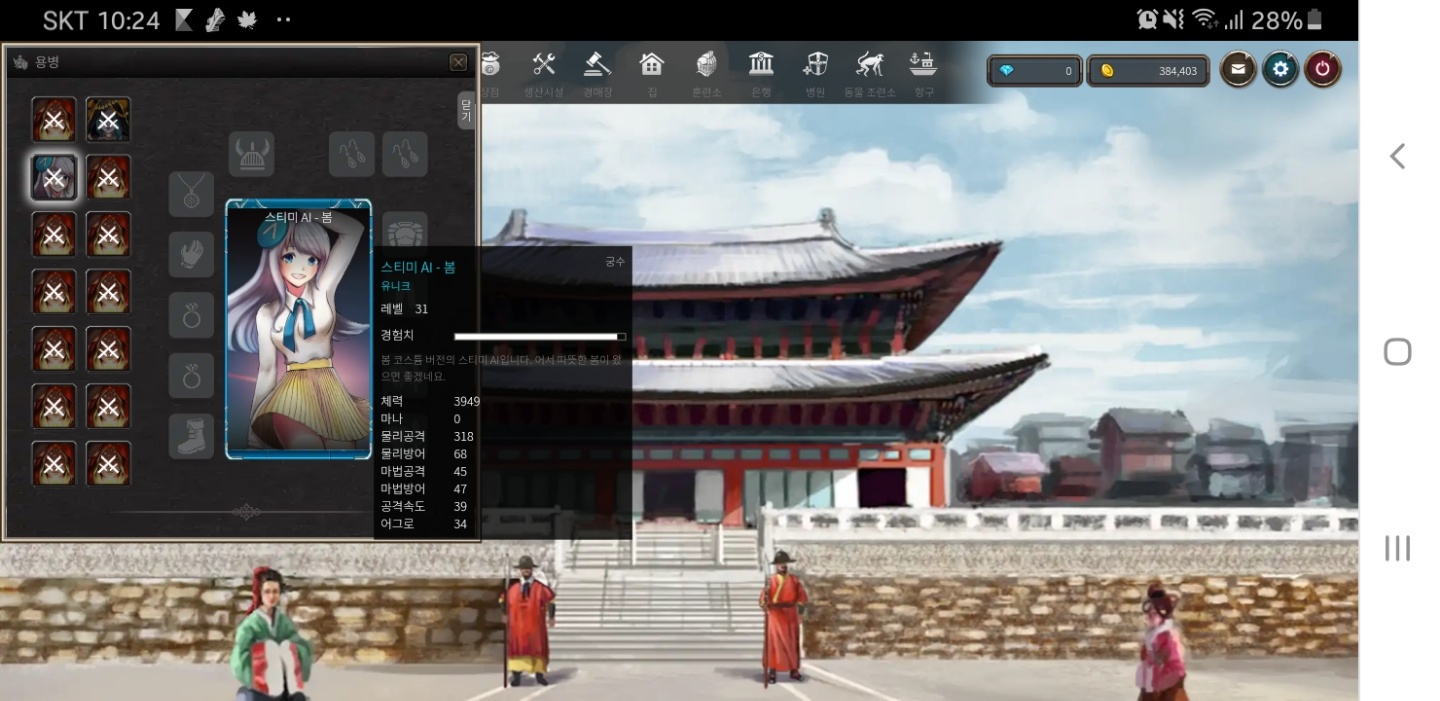Open the 동물 조련소 animal trainer
Screen dimensions: 1440x701
pos(869,74)
